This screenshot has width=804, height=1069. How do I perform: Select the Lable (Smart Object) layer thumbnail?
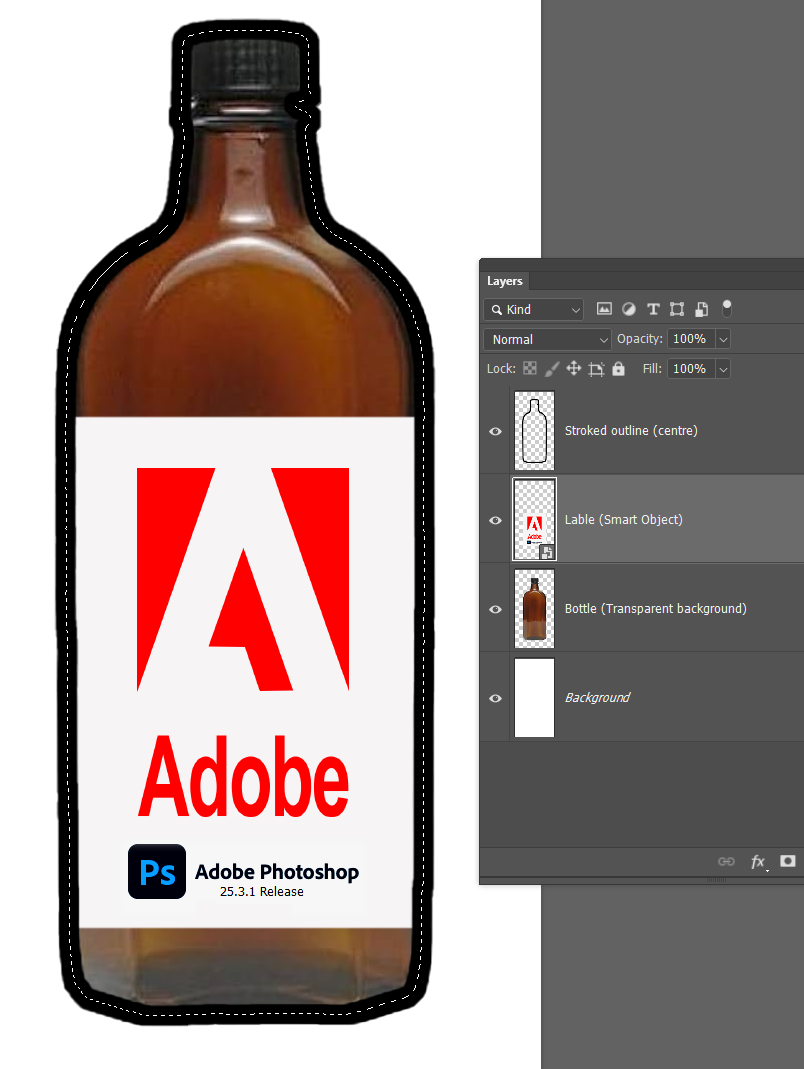click(534, 519)
